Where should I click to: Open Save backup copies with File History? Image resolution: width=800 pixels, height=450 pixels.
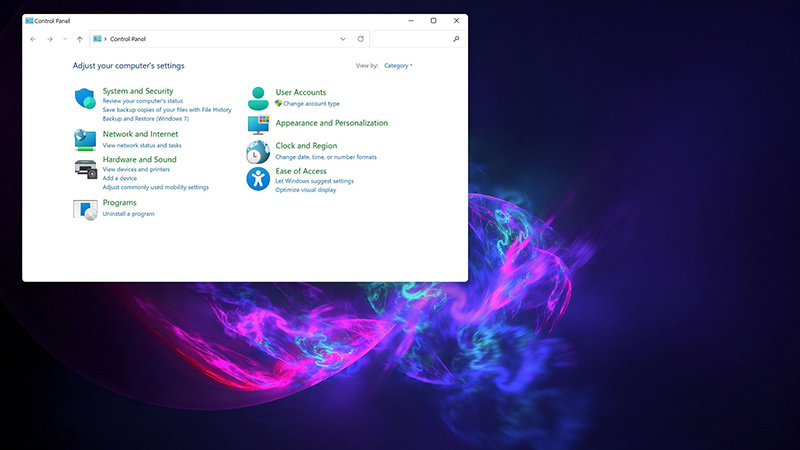[167, 110]
